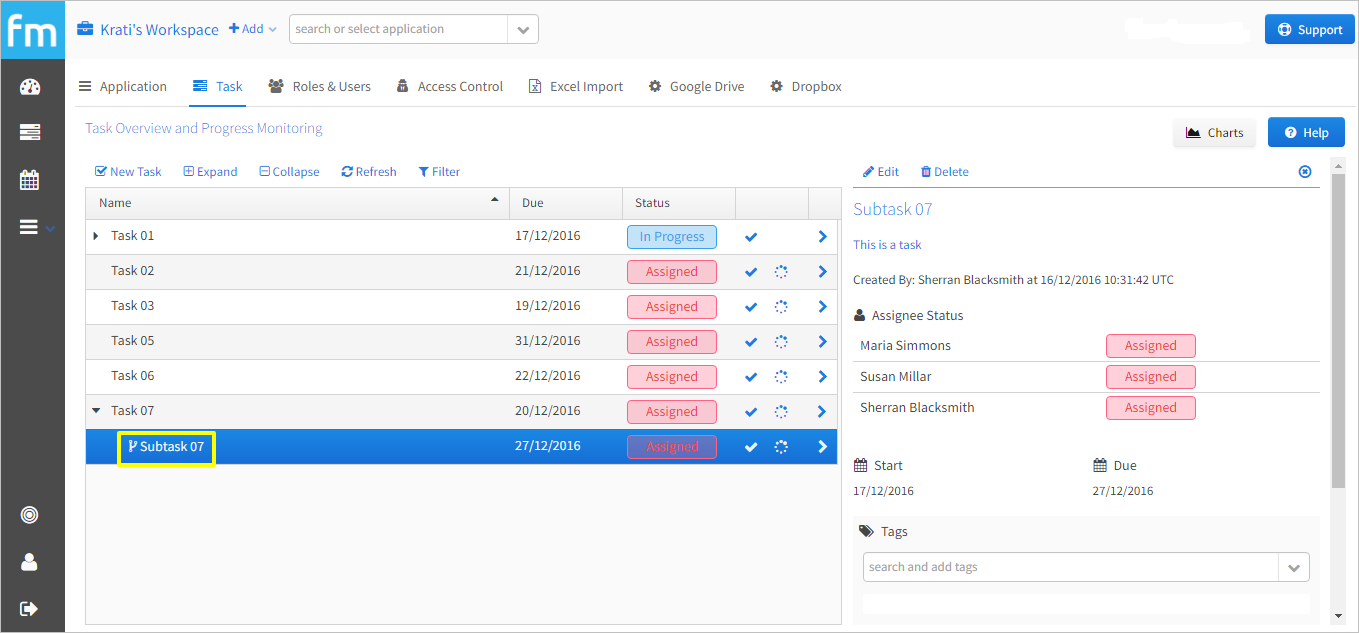Mark Task 03 complete with checkmark
The width and height of the screenshot is (1359, 633).
751,307
